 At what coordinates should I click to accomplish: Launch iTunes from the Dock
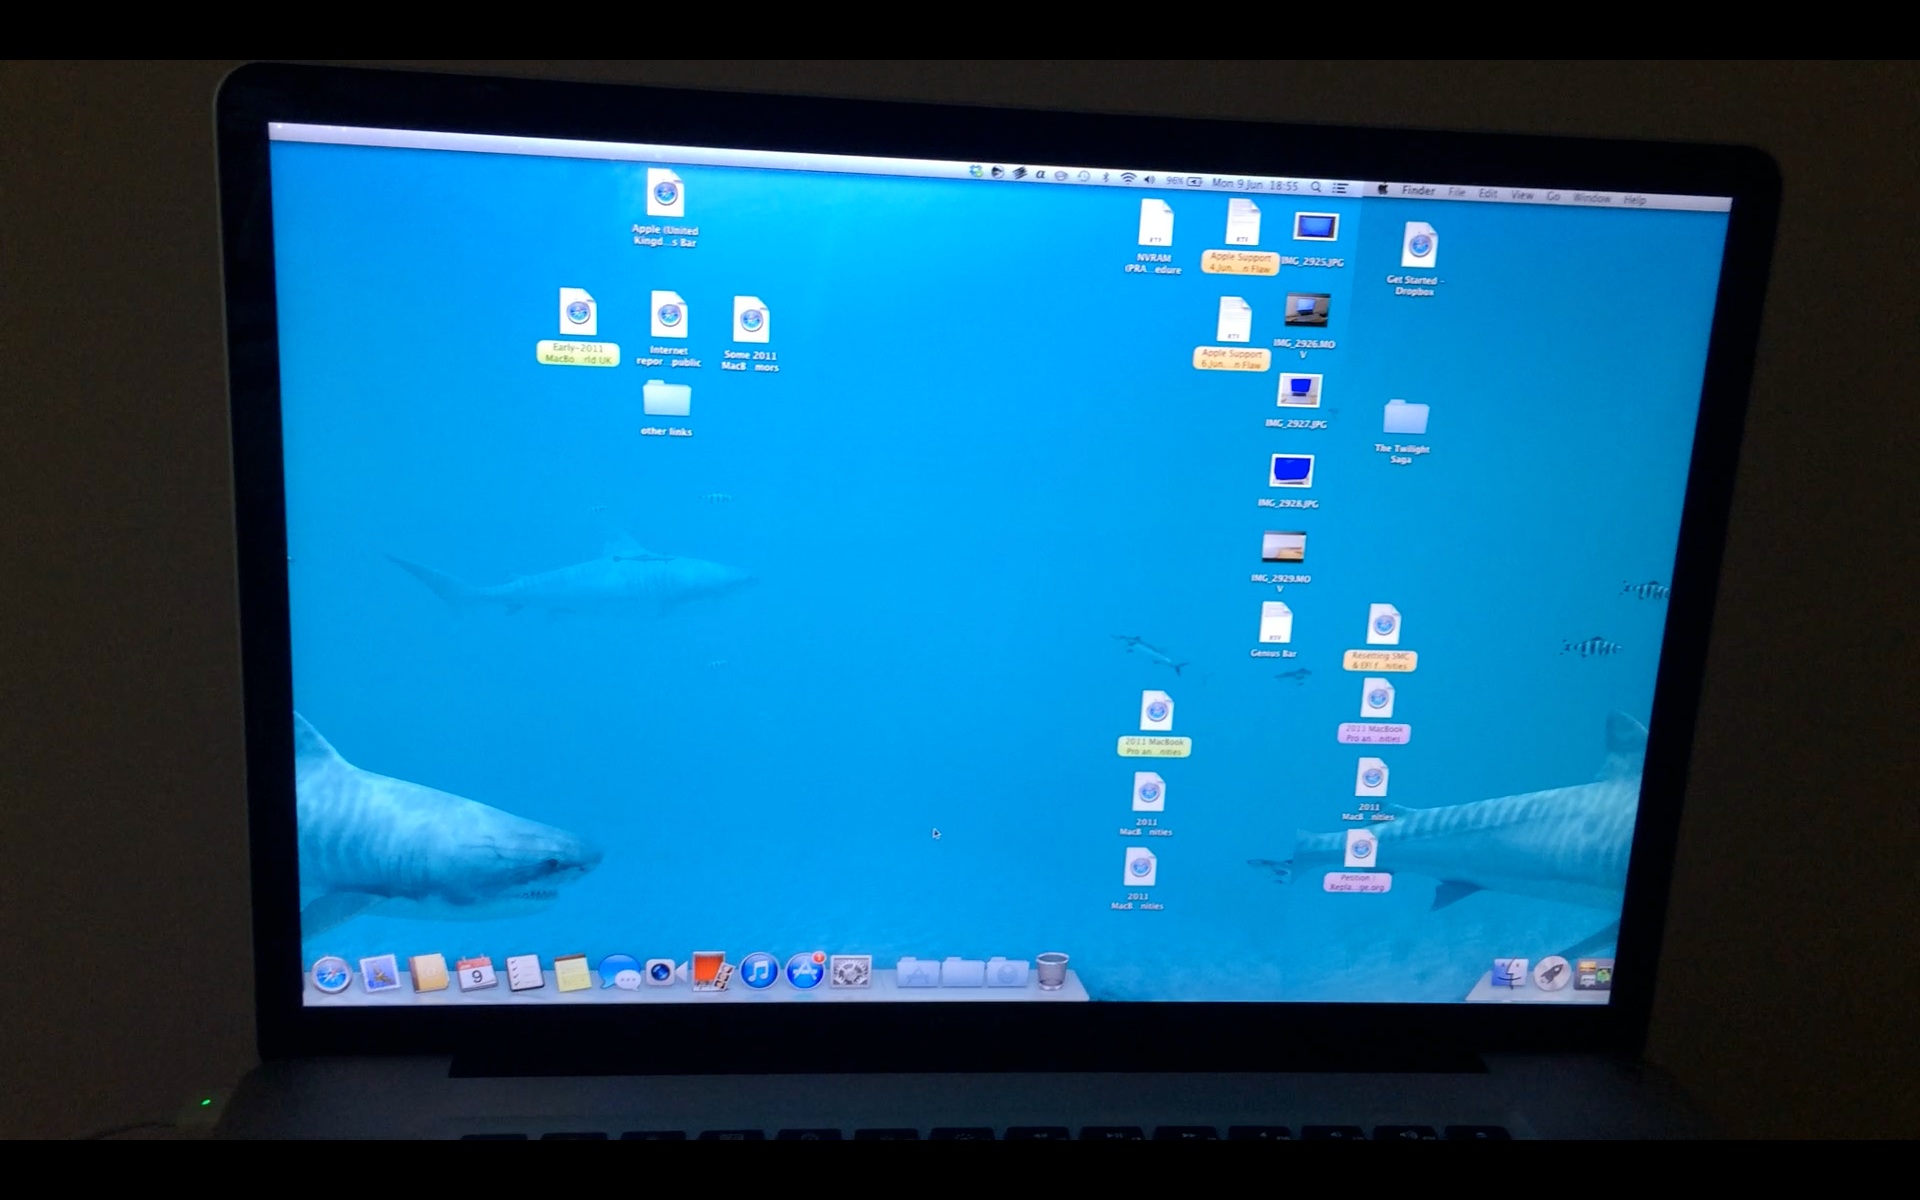point(759,971)
